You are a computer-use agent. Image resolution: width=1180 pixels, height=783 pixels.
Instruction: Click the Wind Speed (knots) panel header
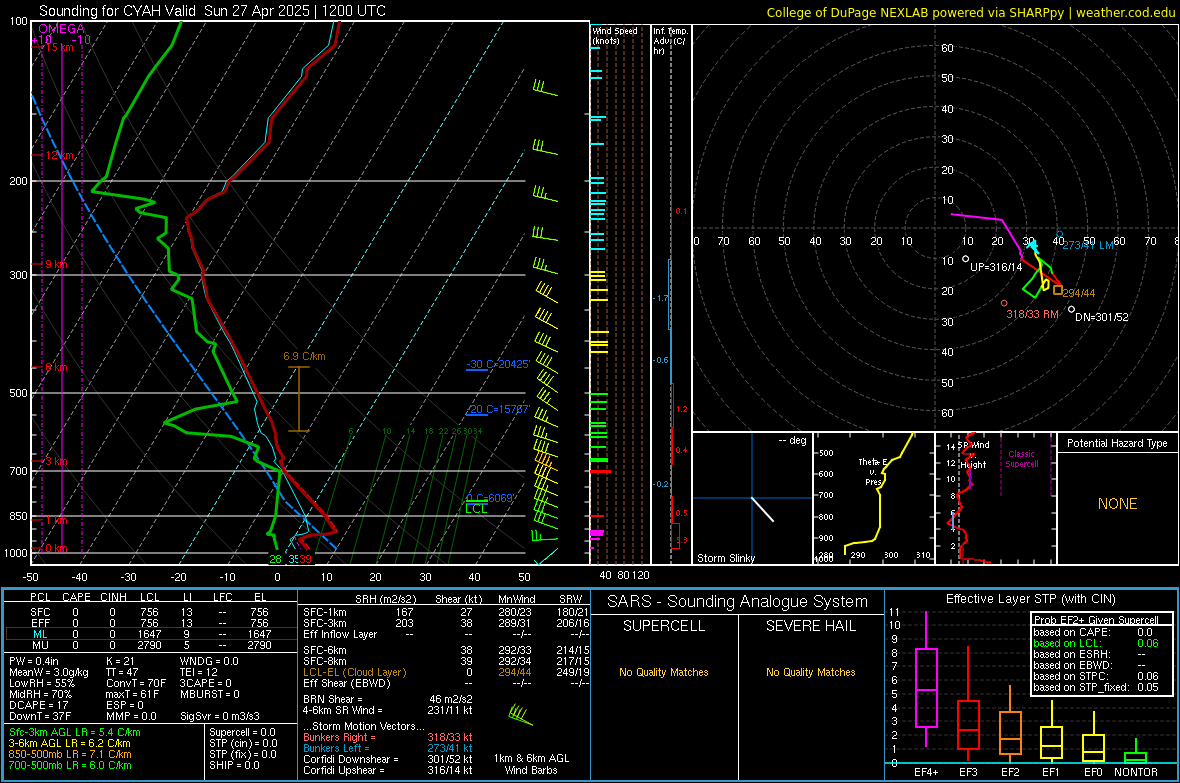point(614,35)
